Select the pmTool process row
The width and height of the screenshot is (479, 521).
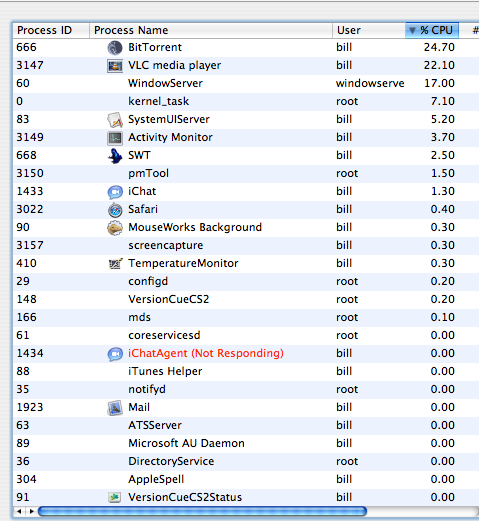pos(246,173)
